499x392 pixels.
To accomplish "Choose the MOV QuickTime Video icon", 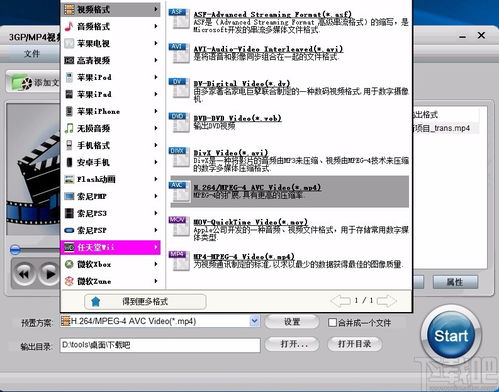I will (x=179, y=226).
